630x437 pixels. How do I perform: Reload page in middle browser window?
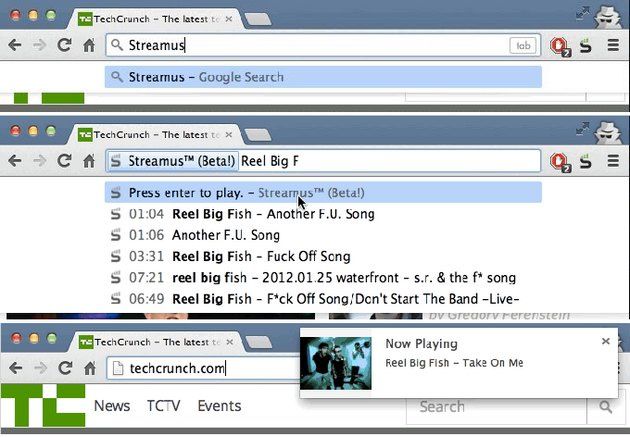click(64, 161)
